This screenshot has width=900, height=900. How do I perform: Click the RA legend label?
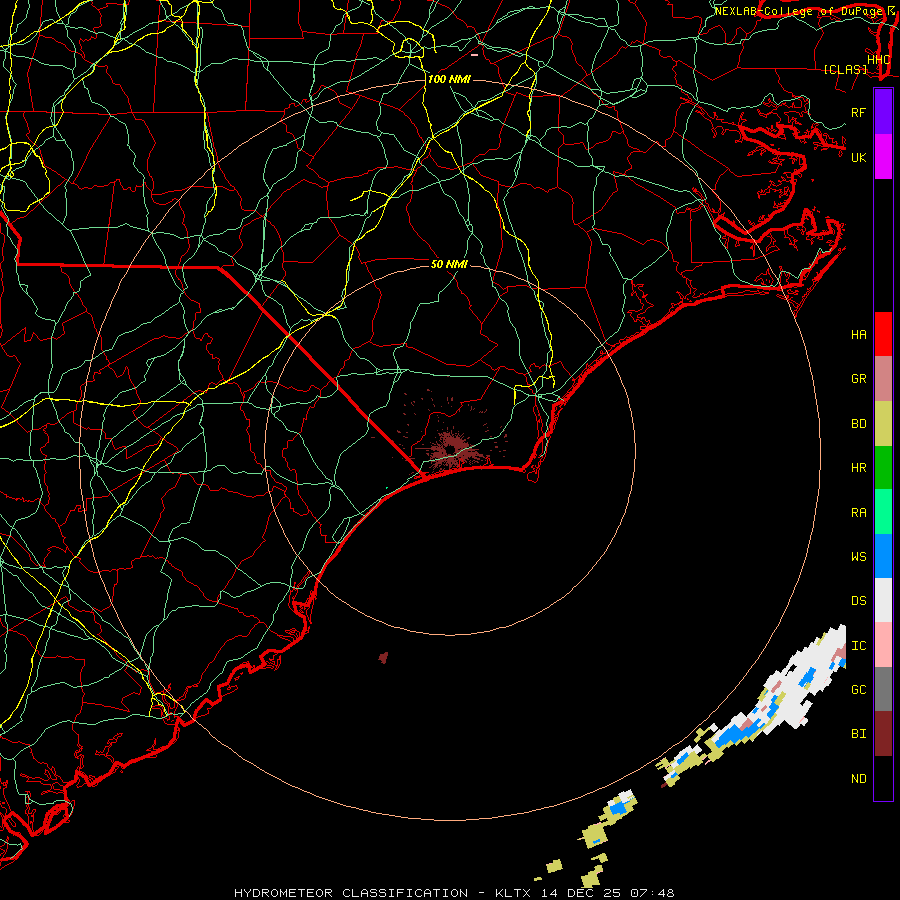(858, 513)
